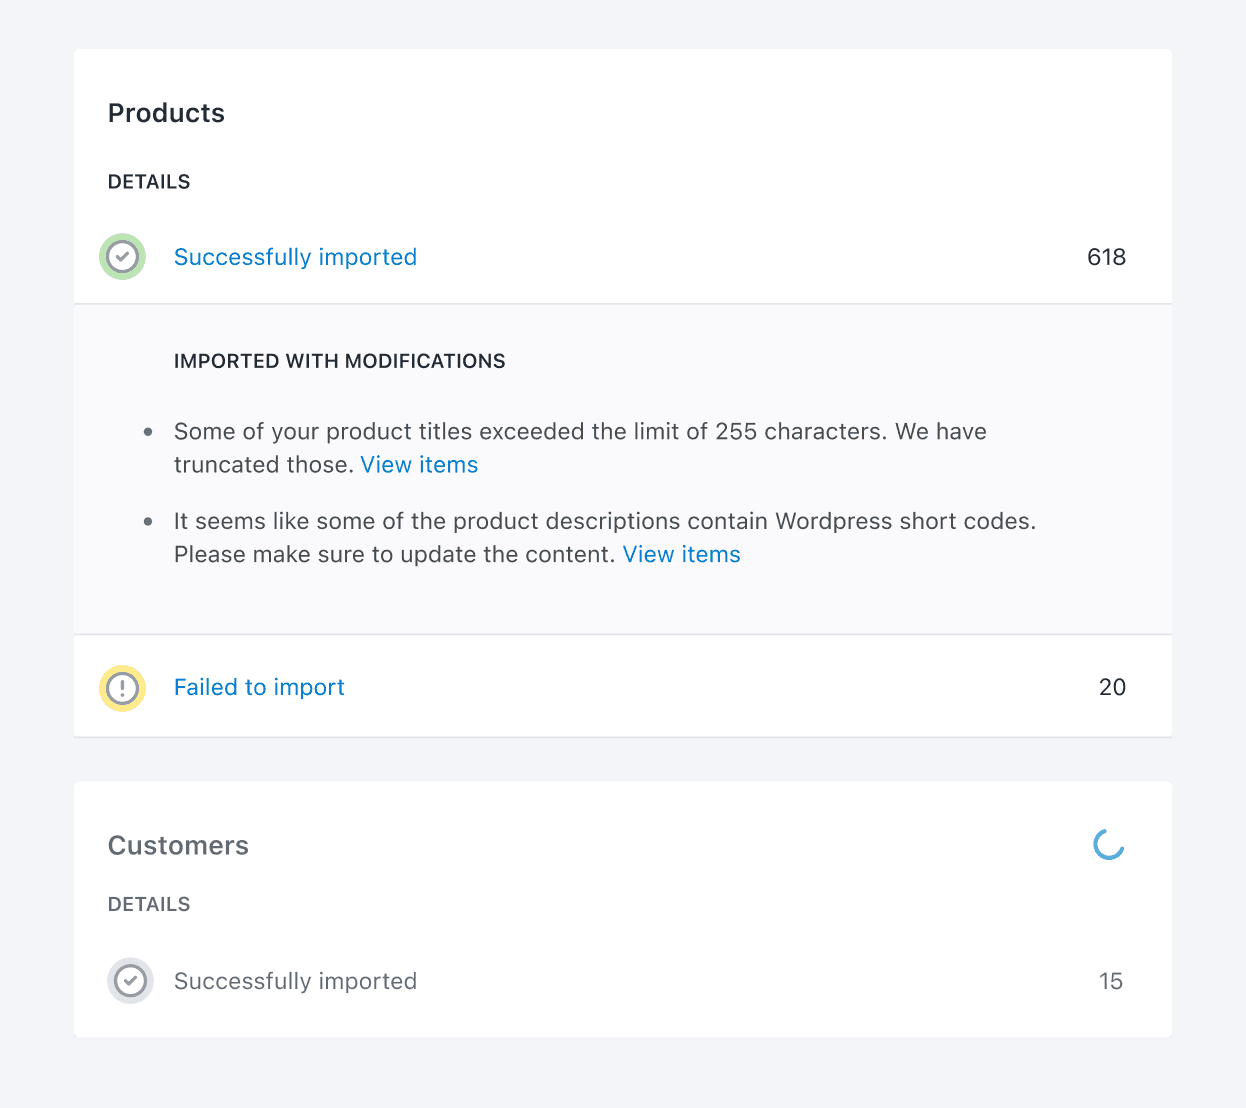Click the 618 imported products count

point(1106,257)
